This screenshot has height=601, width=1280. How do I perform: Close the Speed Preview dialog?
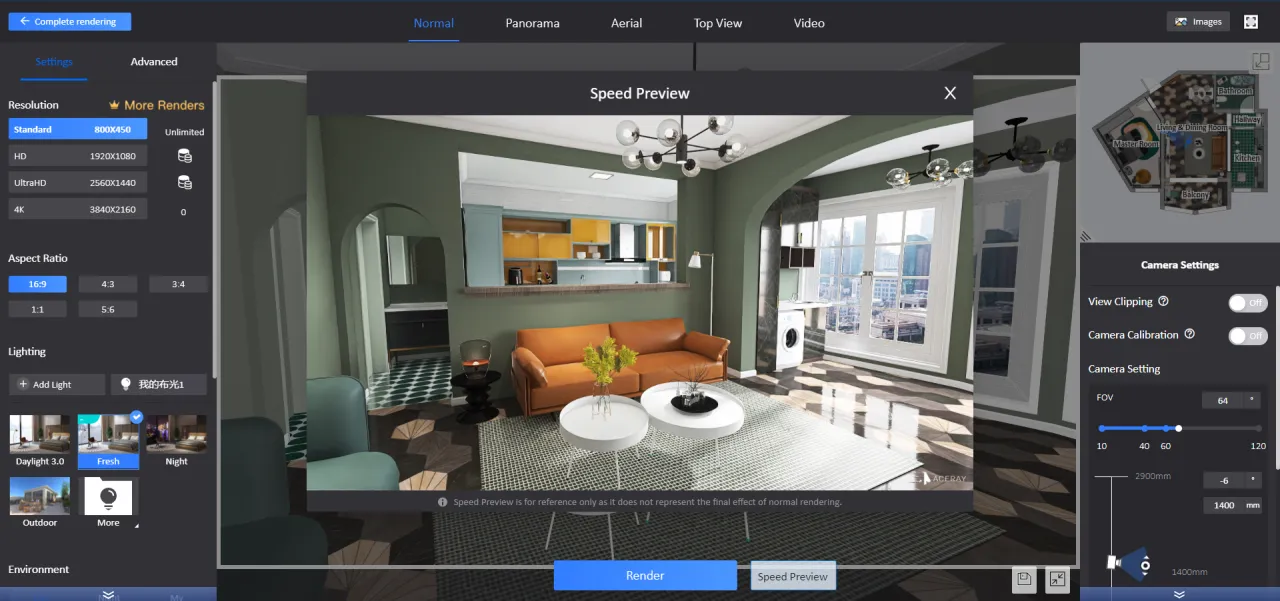[x=950, y=93]
